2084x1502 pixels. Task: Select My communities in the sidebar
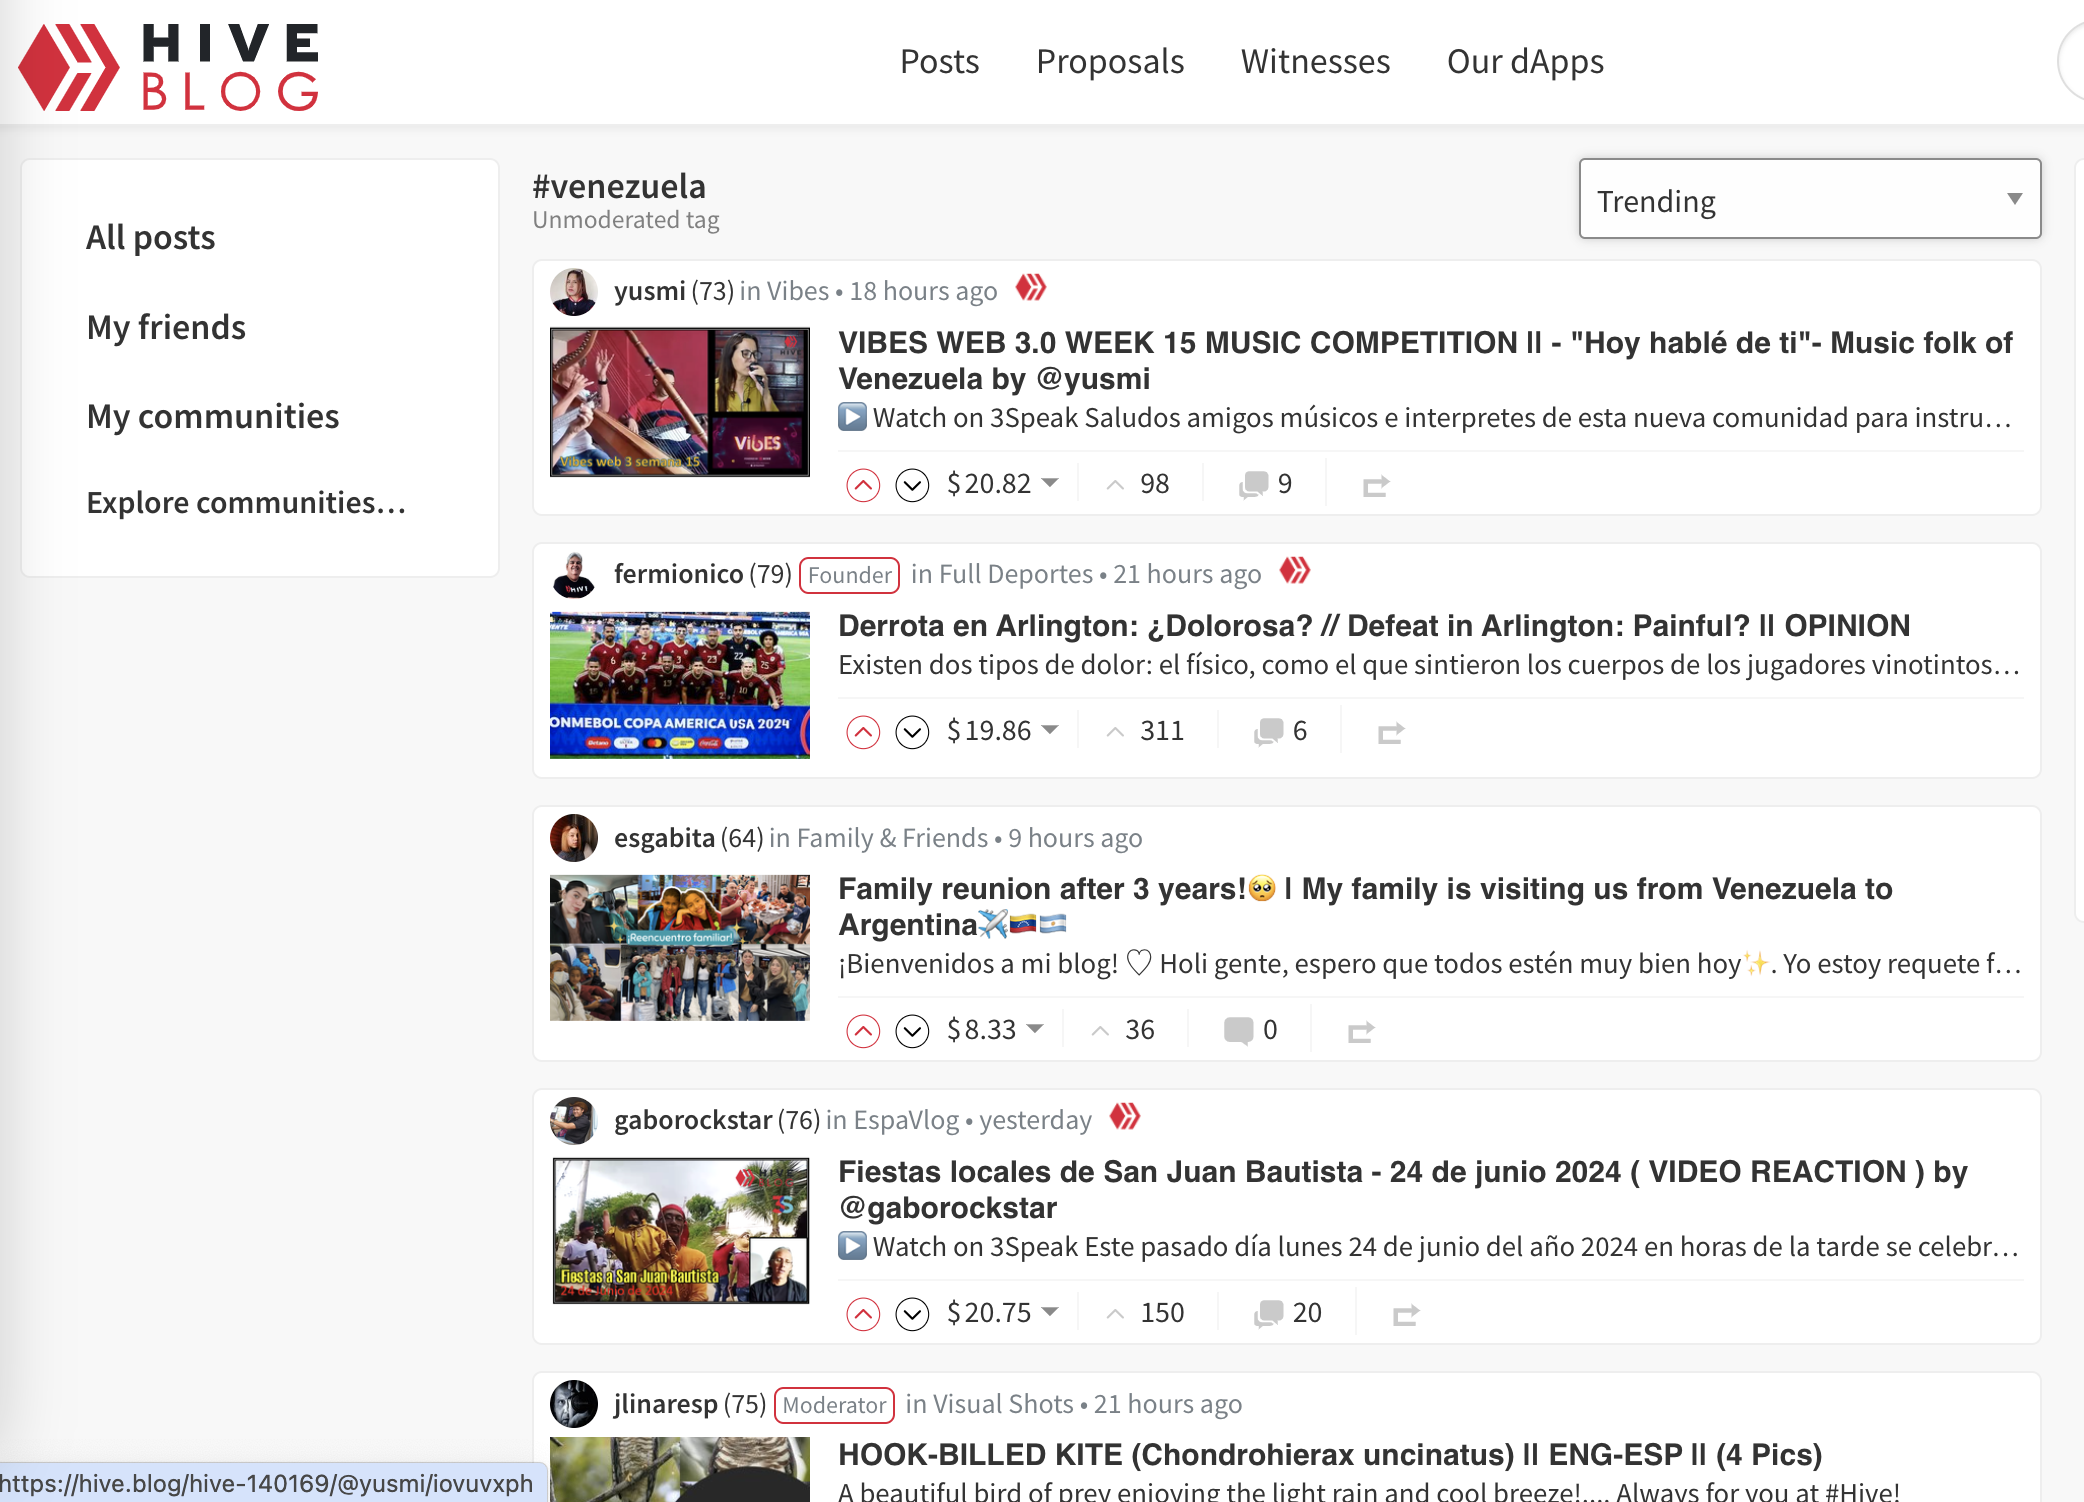[x=213, y=416]
